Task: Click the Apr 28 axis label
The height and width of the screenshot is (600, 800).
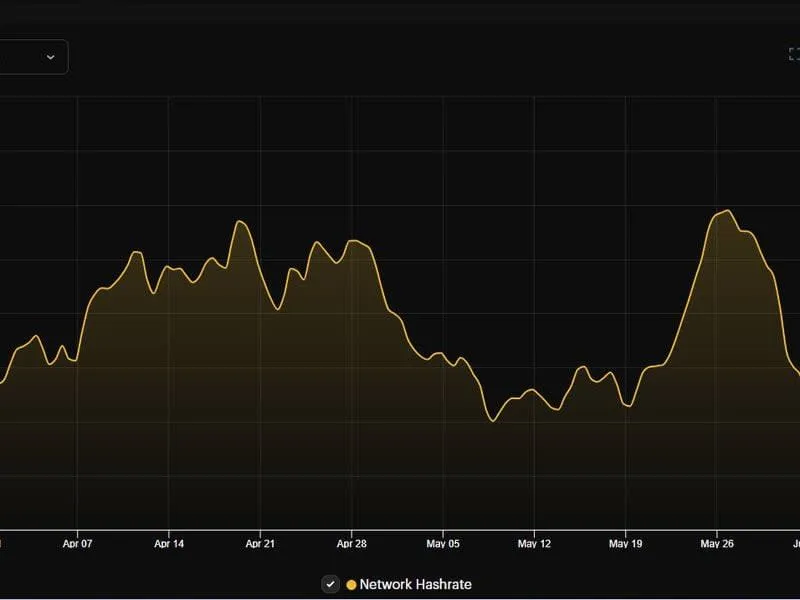Action: 352,544
